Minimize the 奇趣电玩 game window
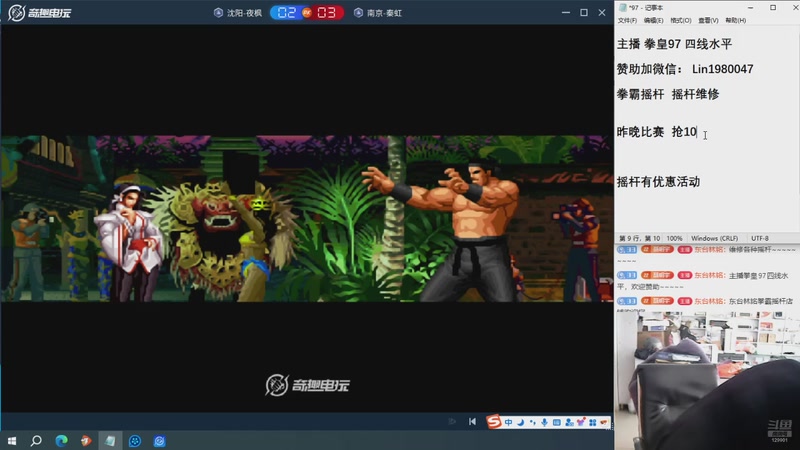 [566, 12]
